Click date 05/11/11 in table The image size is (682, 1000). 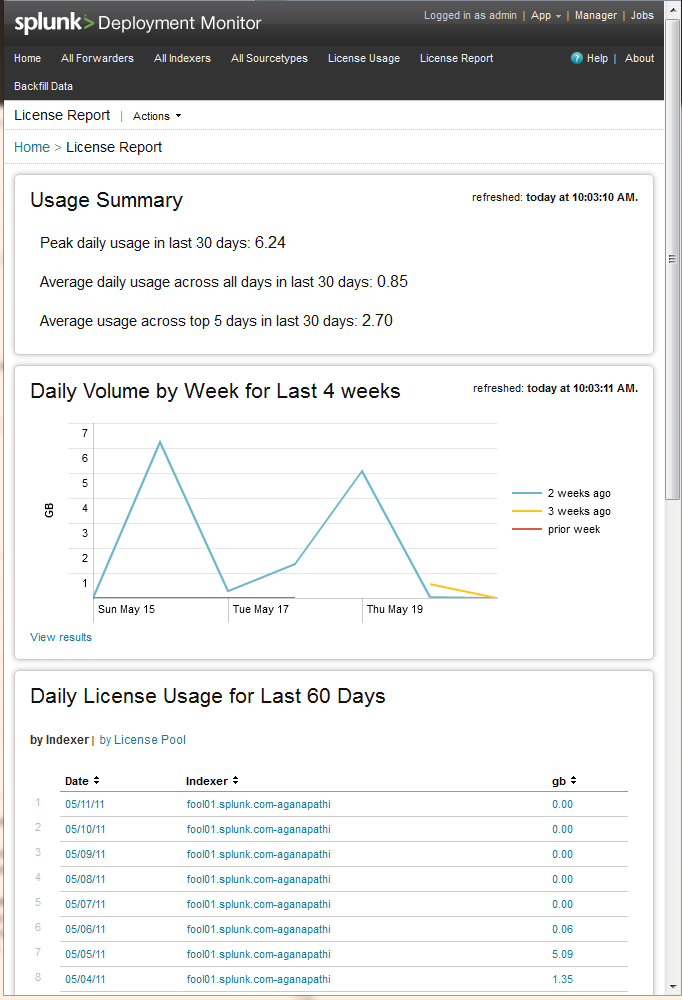(x=85, y=804)
